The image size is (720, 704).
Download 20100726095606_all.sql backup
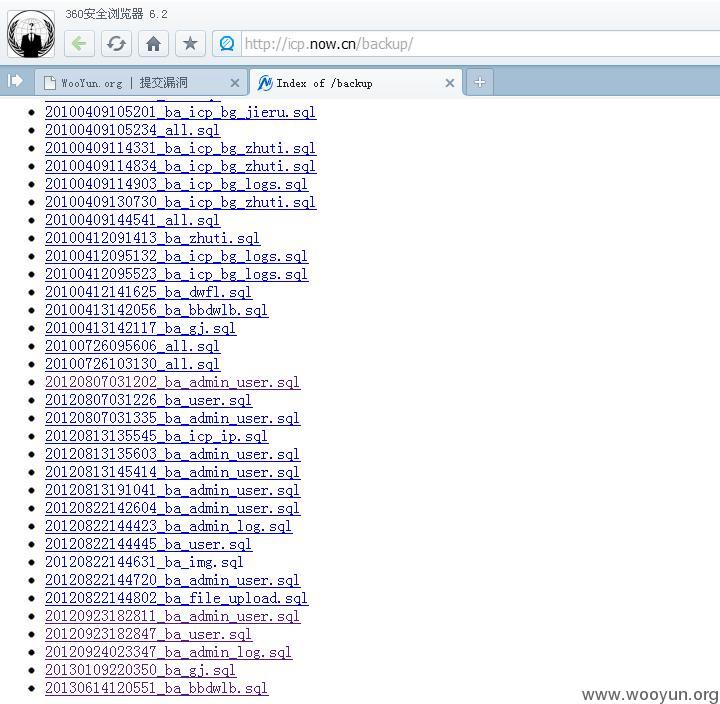coord(132,346)
